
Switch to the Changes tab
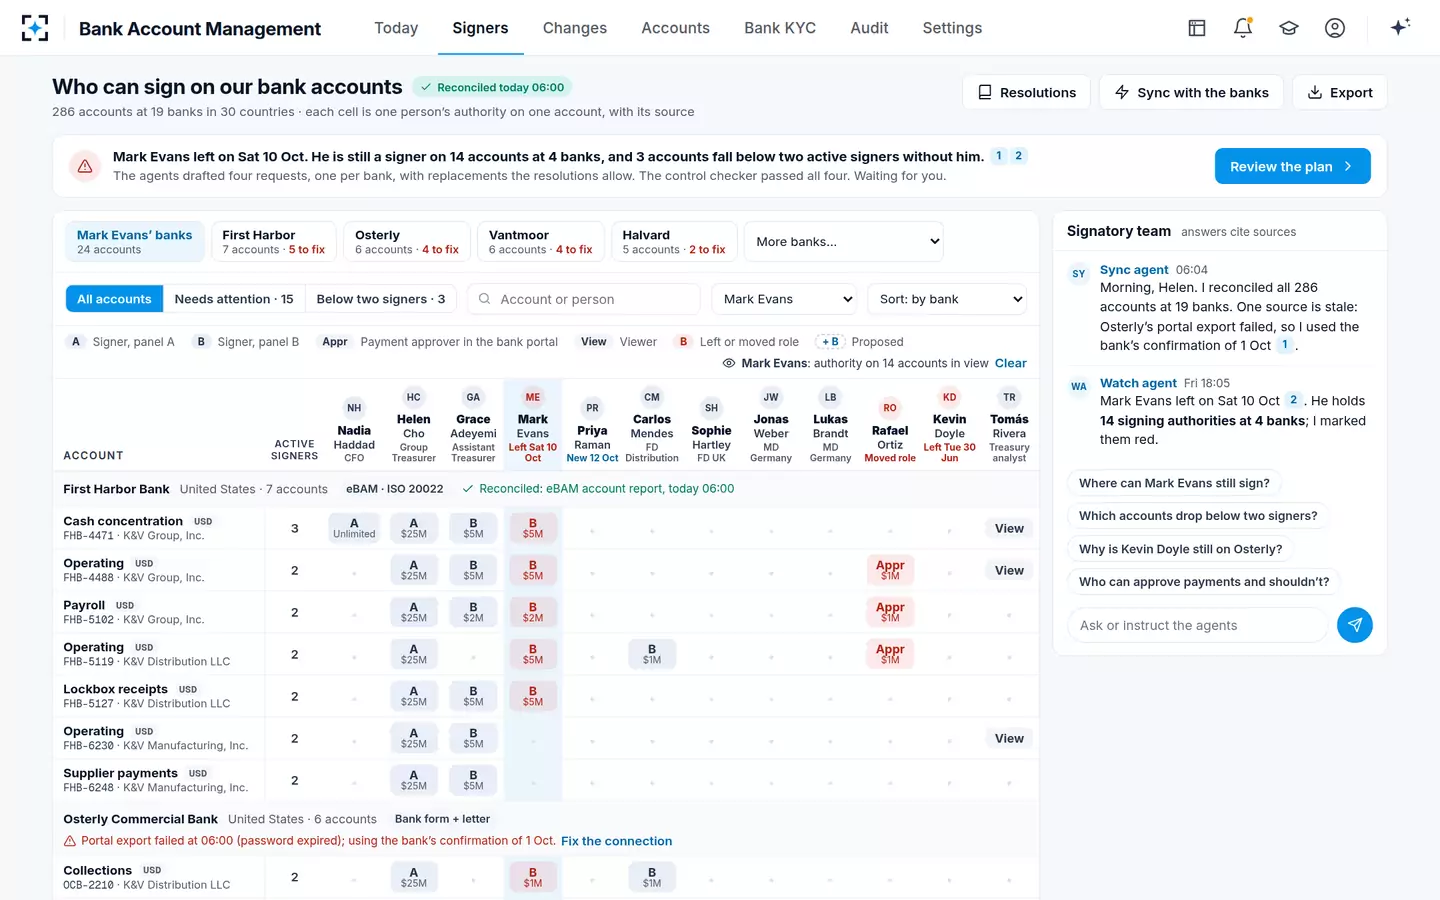575,28
